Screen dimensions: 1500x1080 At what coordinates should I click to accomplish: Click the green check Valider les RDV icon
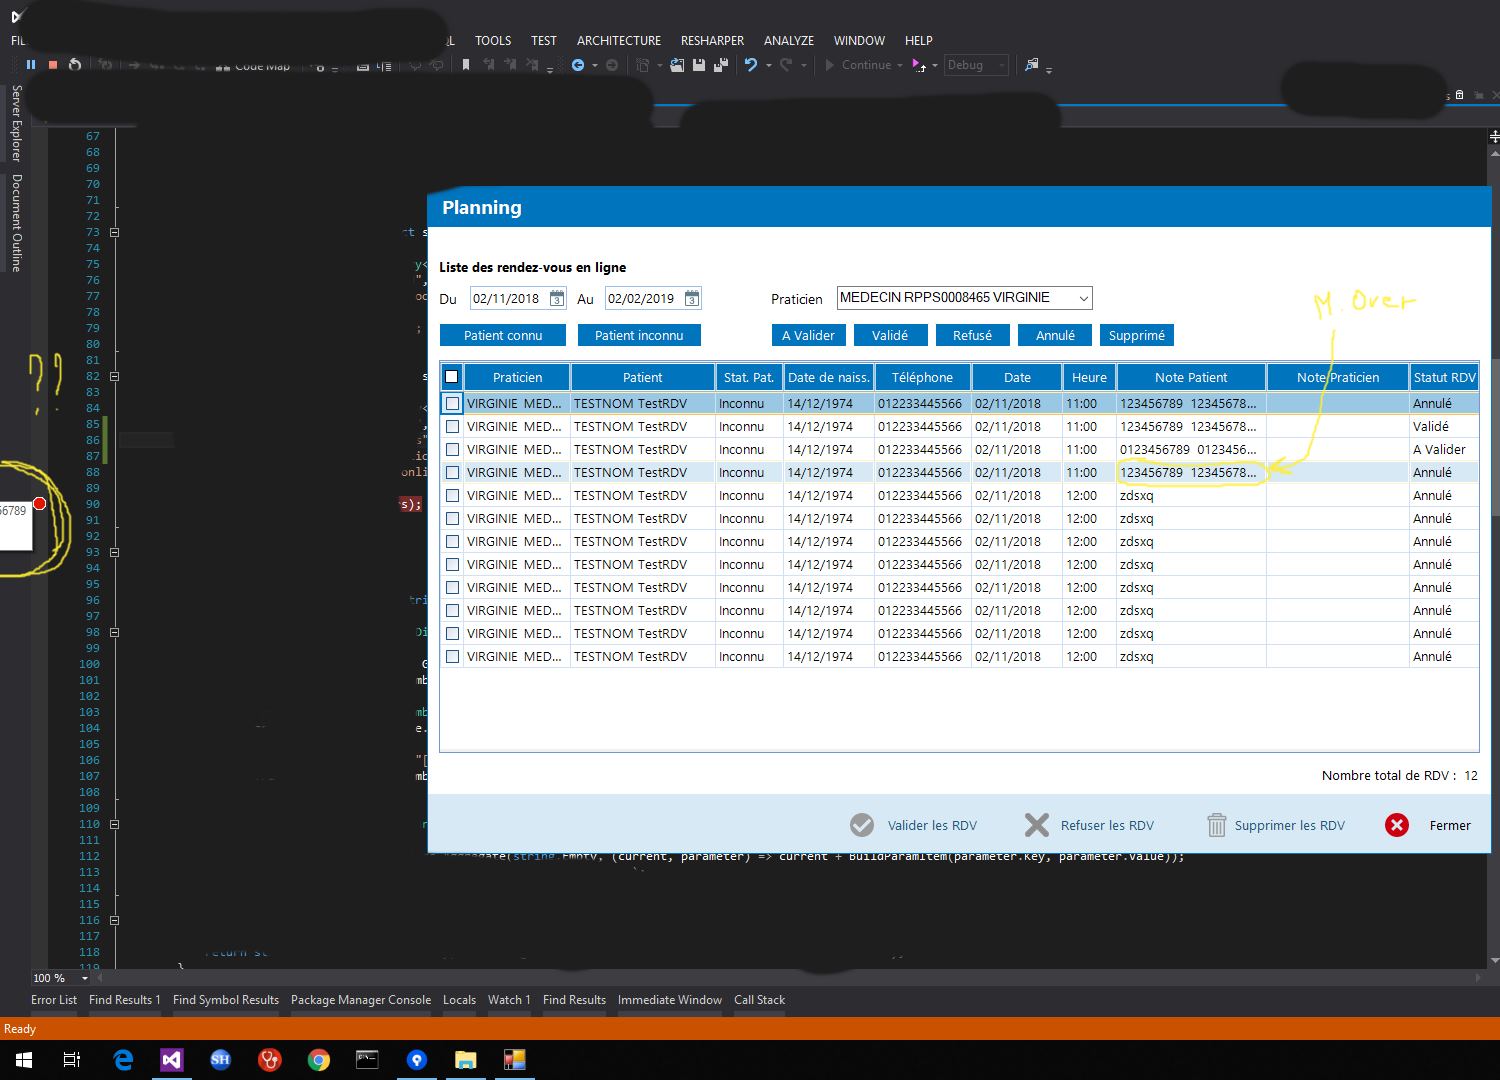[862, 825]
